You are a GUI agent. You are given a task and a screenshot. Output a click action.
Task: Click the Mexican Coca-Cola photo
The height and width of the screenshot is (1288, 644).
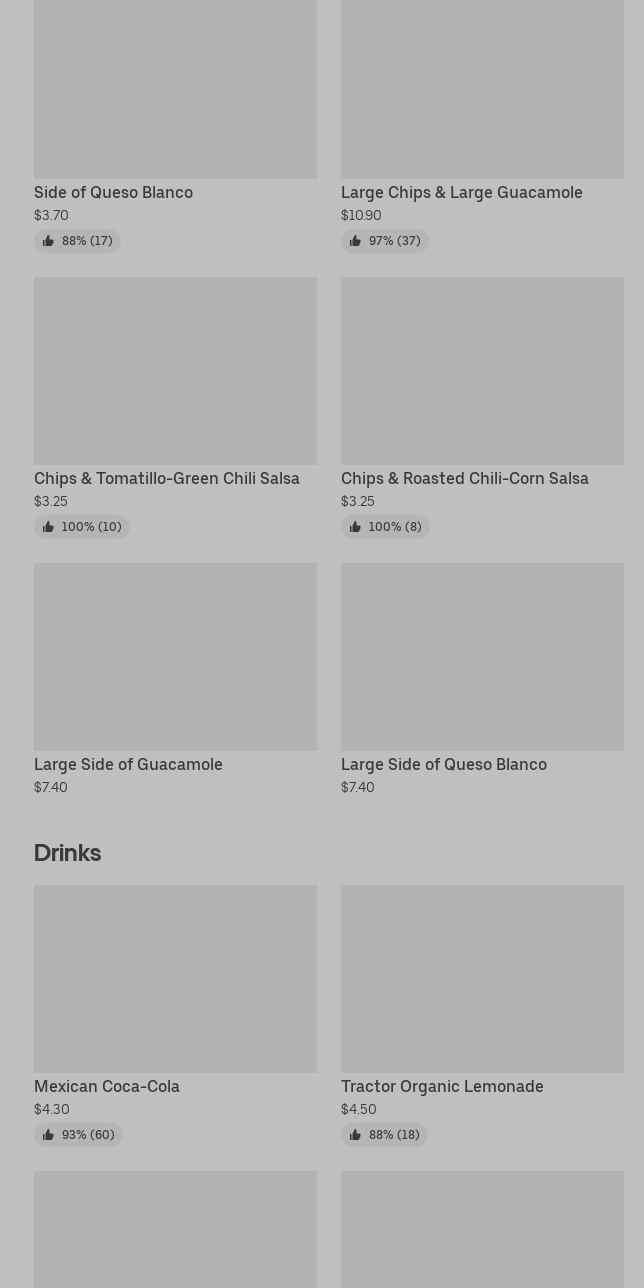pos(175,978)
